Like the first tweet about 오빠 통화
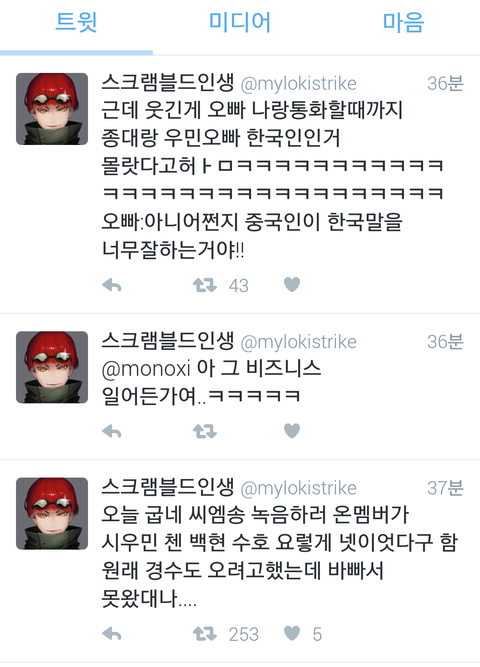This screenshot has height=667, width=480. 292,285
